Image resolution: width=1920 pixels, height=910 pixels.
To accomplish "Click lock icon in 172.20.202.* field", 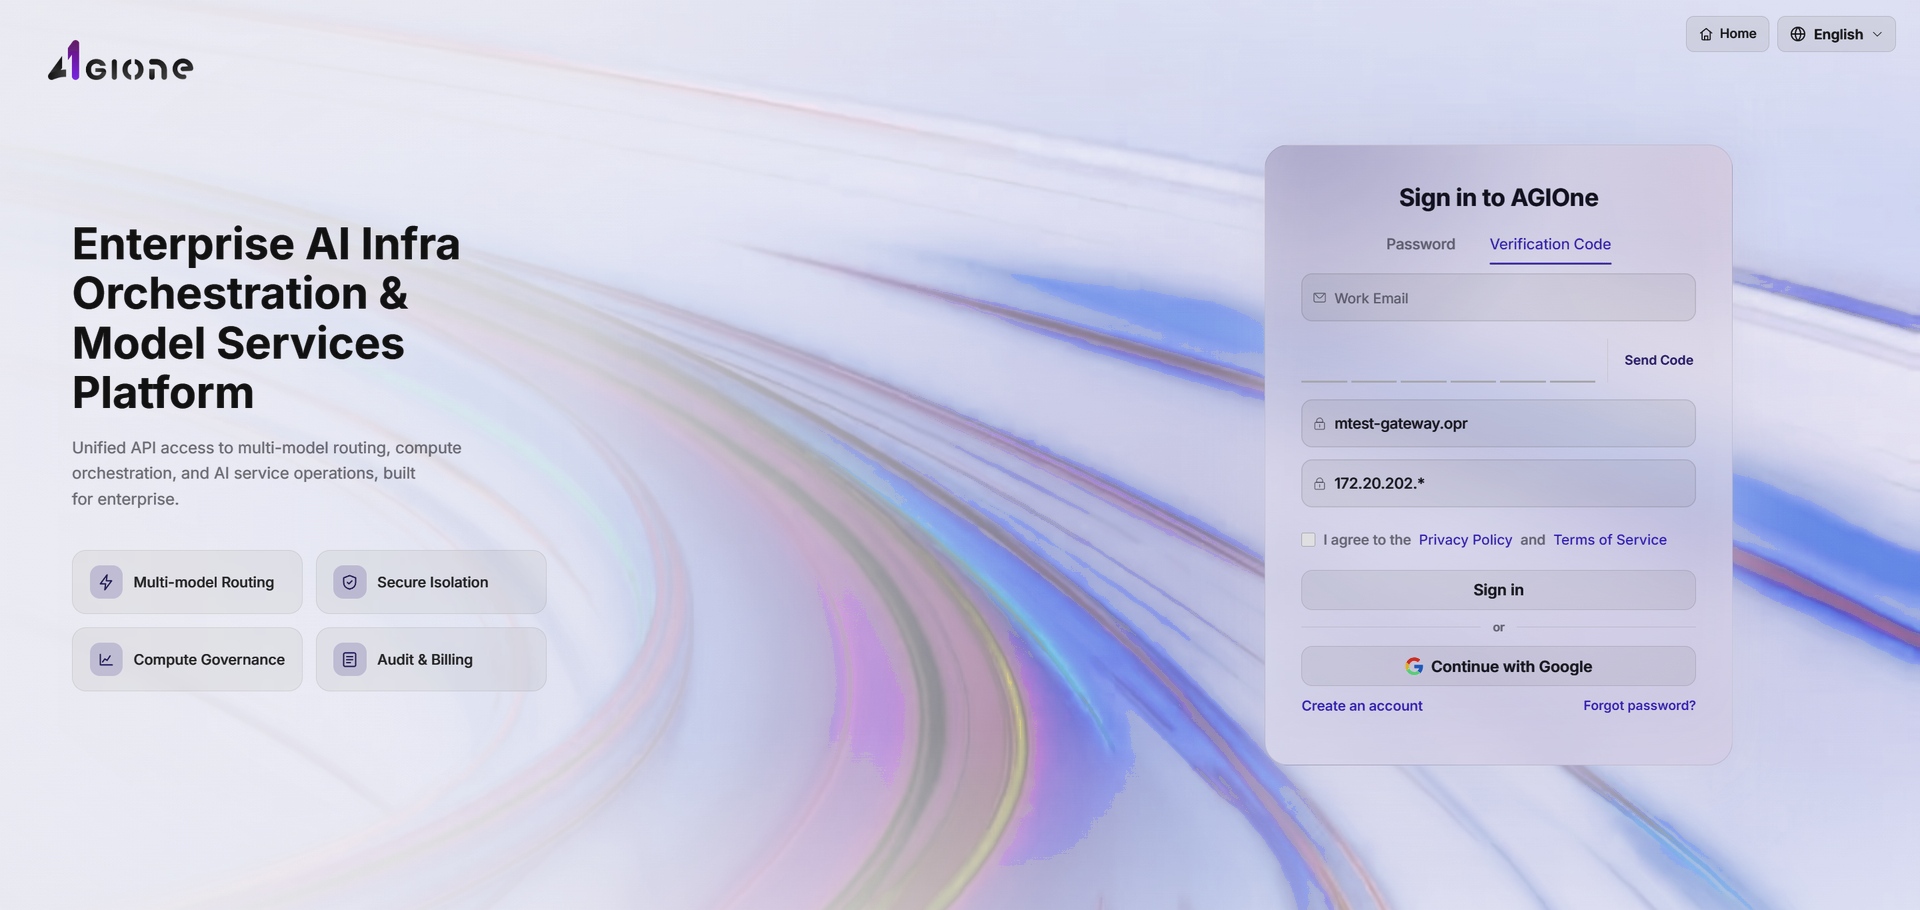I will 1319,484.
